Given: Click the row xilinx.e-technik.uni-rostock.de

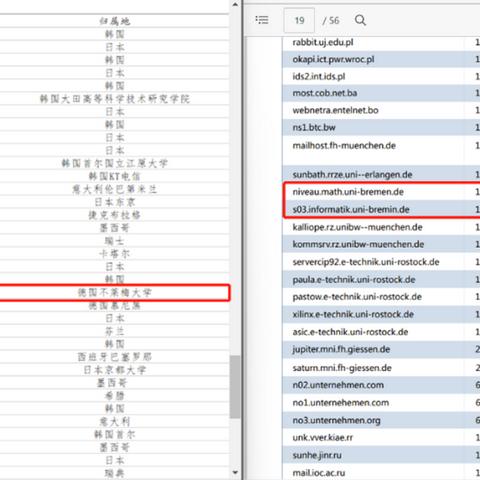Looking at the screenshot, I should (381, 314).
